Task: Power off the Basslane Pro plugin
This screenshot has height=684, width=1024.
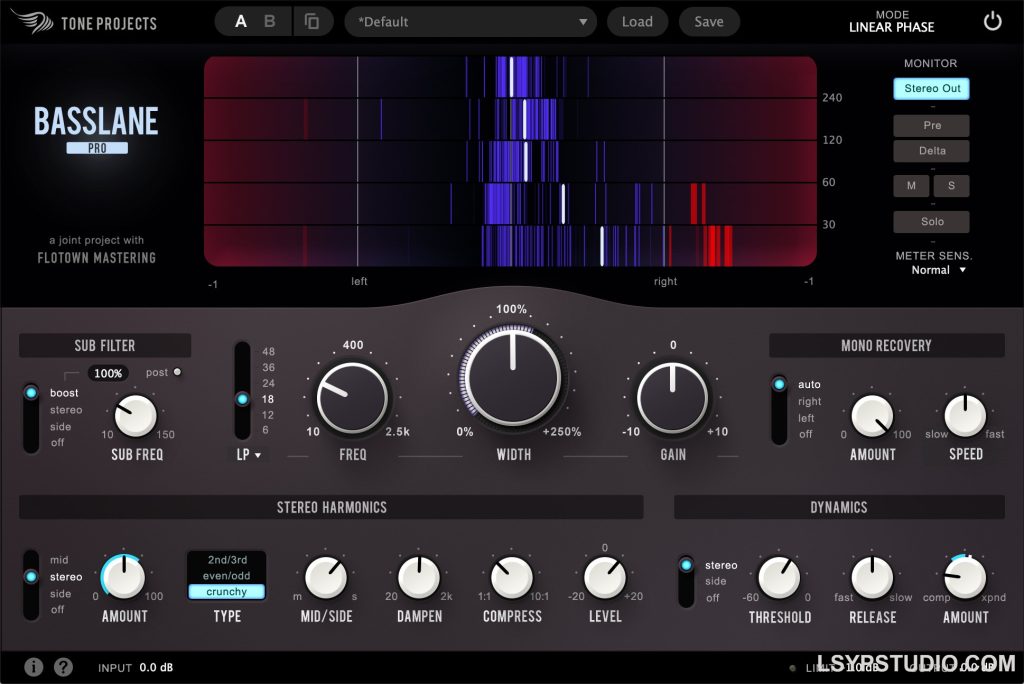Action: (x=992, y=19)
